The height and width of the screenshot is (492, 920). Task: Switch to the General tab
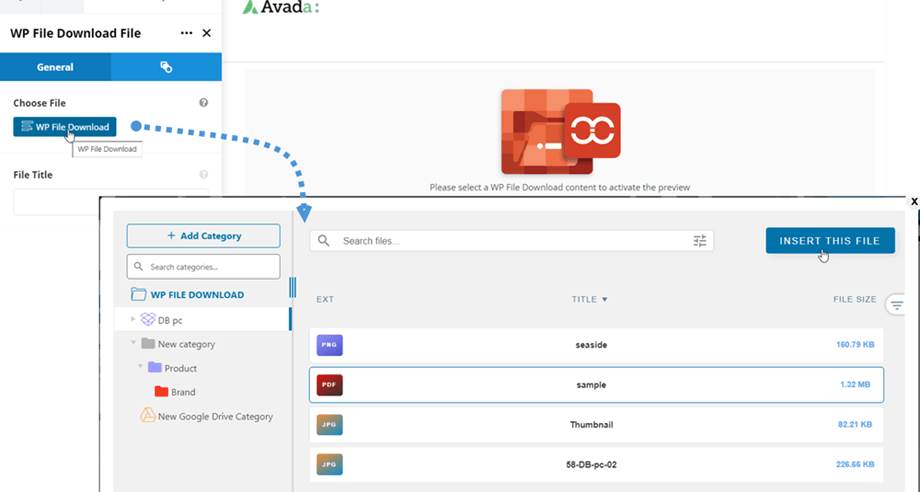point(55,67)
